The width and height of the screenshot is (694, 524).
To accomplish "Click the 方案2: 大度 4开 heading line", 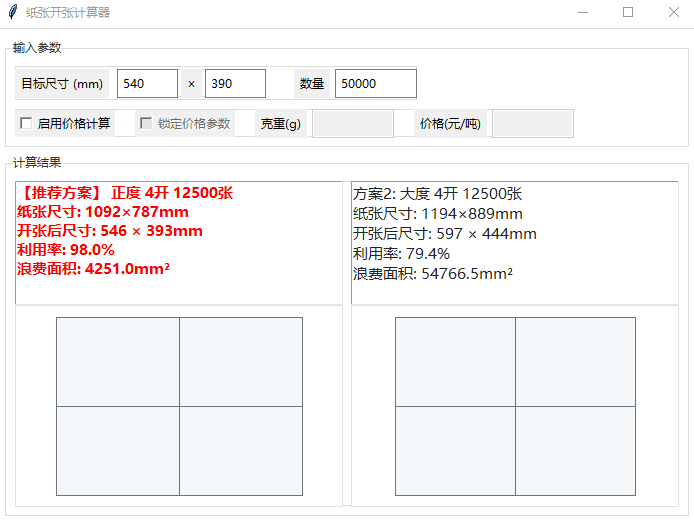I will pos(437,194).
